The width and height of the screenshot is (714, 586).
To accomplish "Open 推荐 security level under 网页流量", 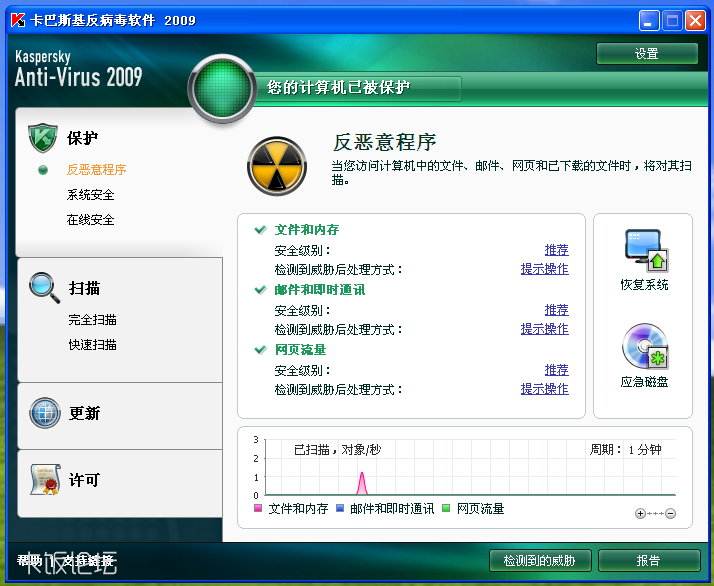I will 556,370.
